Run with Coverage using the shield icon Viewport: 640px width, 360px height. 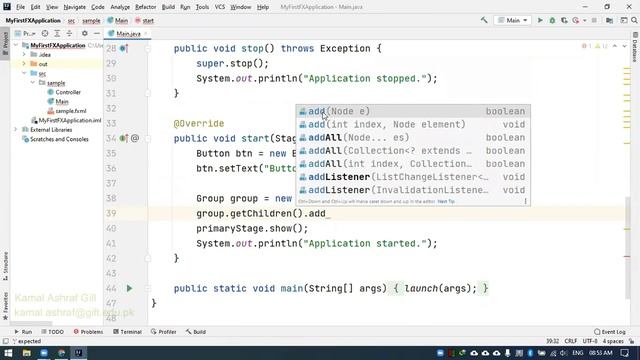coord(564,20)
